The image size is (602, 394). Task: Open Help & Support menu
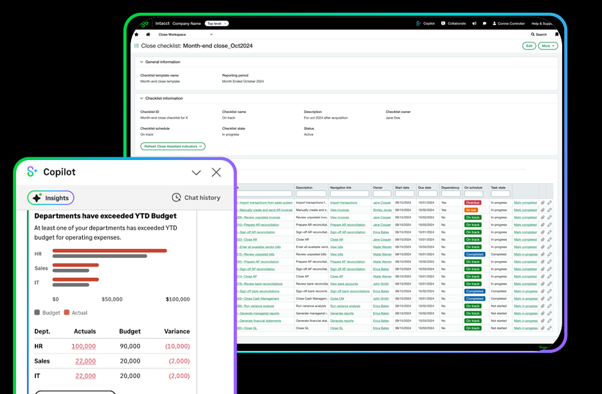[x=542, y=23]
